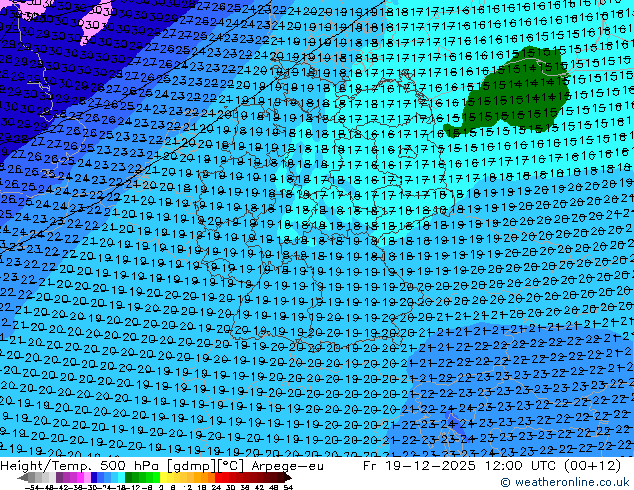Click the dark green segment of the color legend

[x=129, y=478]
